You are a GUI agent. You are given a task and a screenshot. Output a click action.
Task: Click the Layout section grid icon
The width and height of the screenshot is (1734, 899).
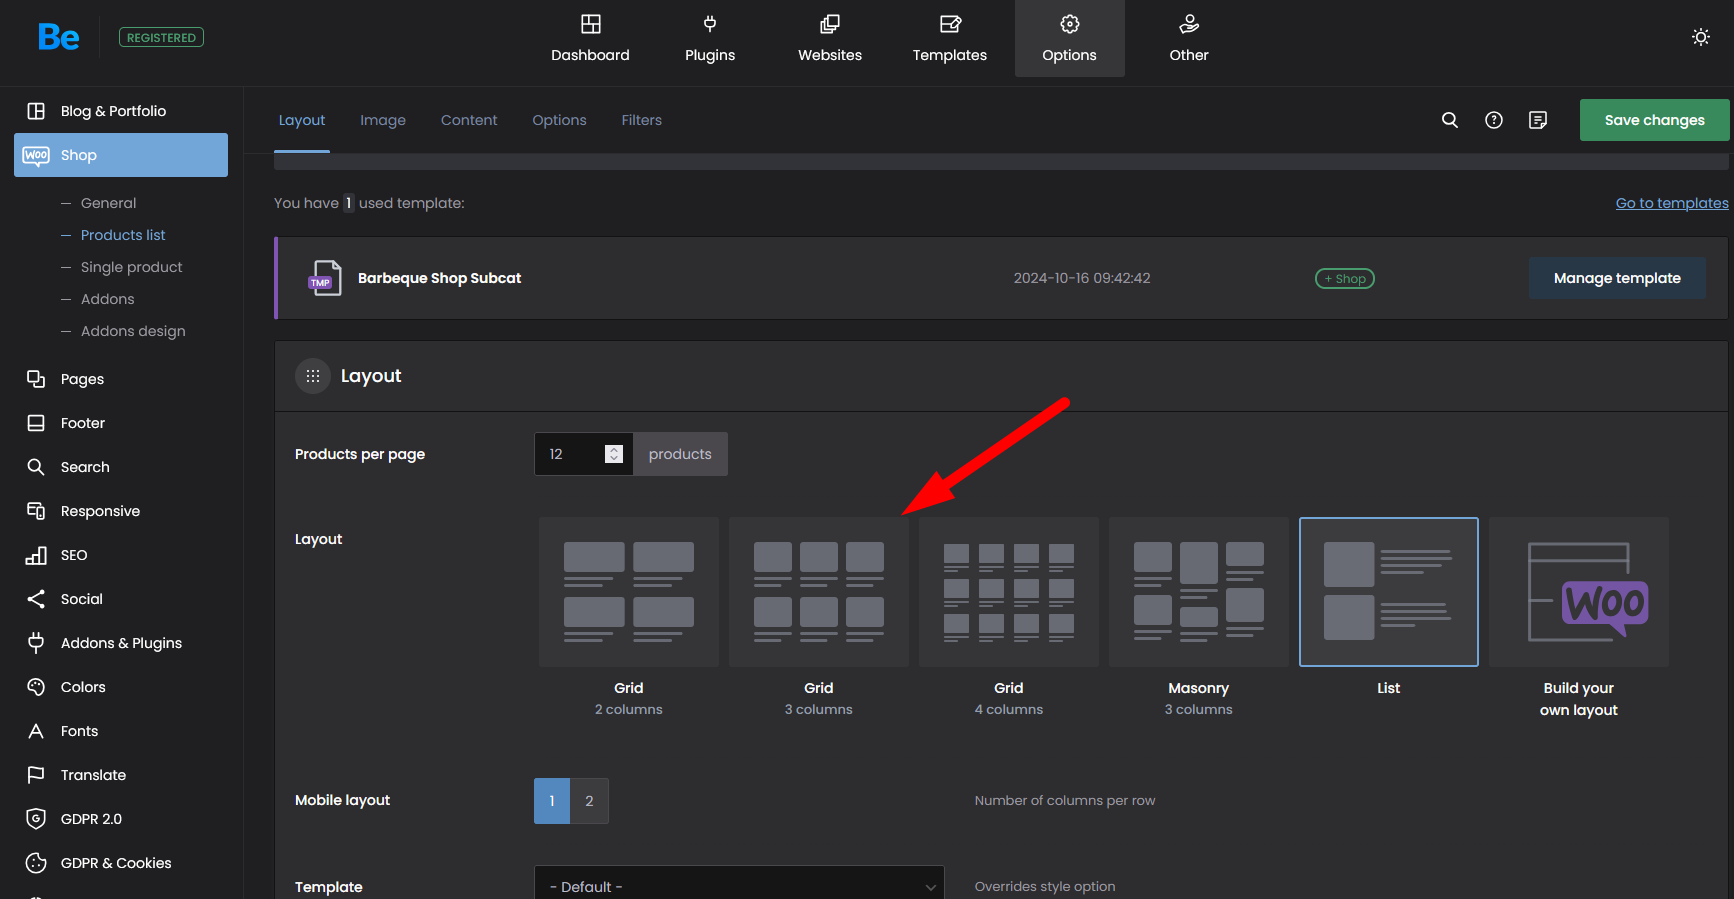pyautogui.click(x=313, y=376)
